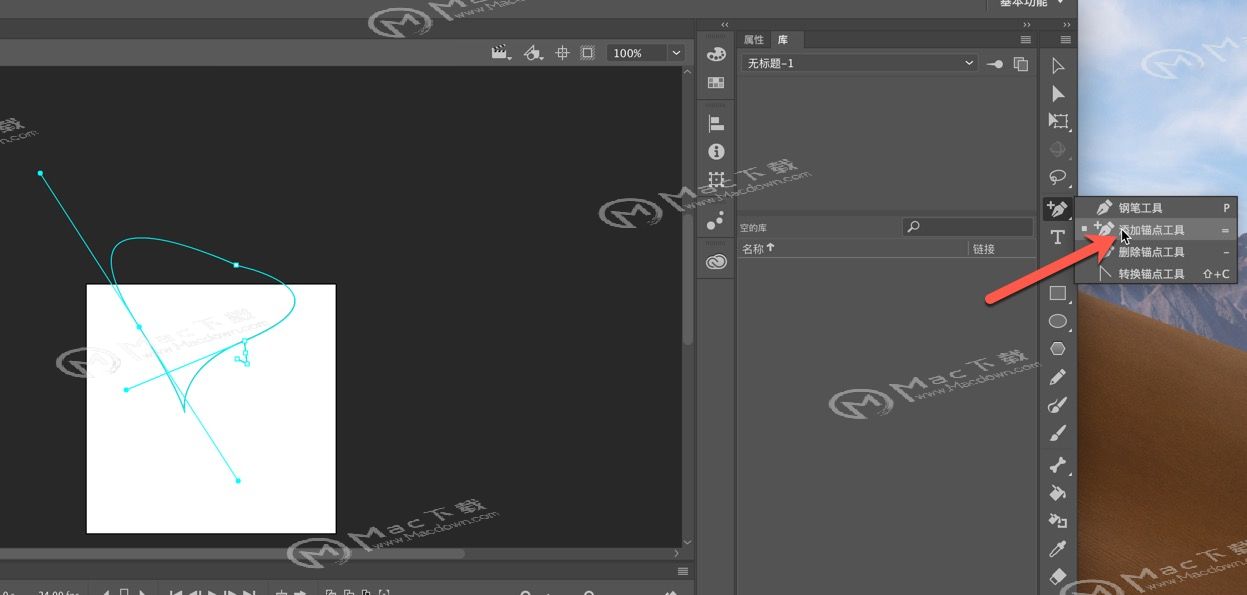The width and height of the screenshot is (1247, 595).
Task: Select the Lasso tool
Action: (1057, 178)
